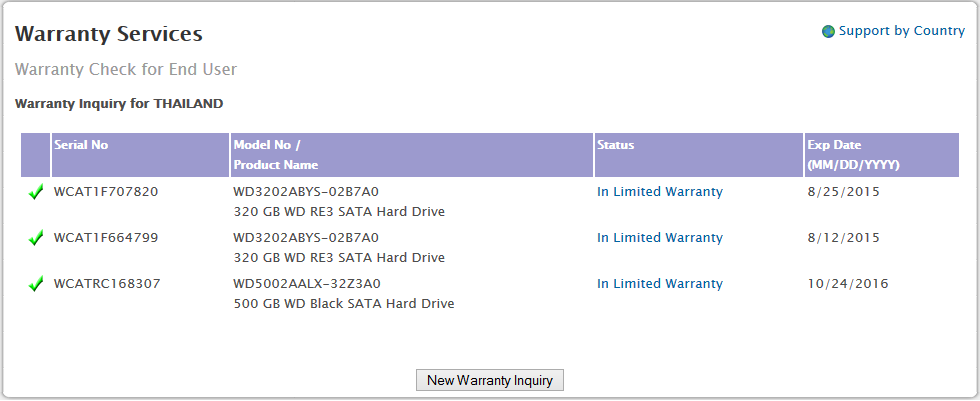The image size is (980, 401).
Task: Click the 500 GB WD Black product name
Action: point(343,303)
